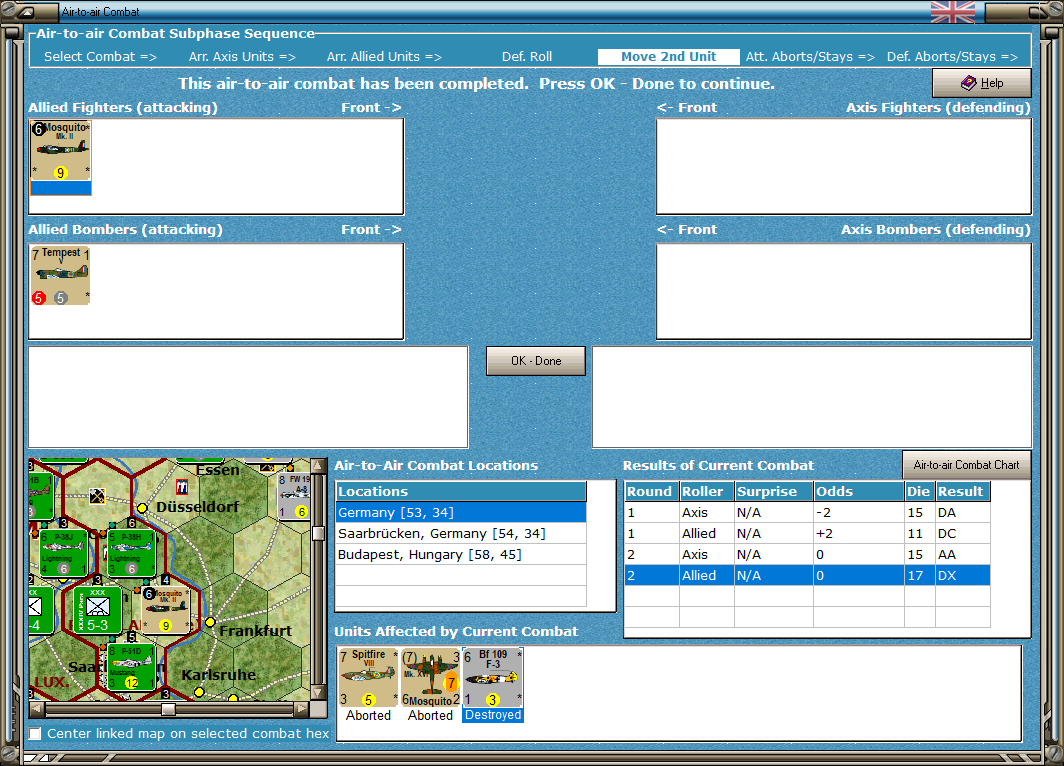The image size is (1064, 766).
Task: Click the P-38J Lightning counter on the map
Action: (x=63, y=553)
